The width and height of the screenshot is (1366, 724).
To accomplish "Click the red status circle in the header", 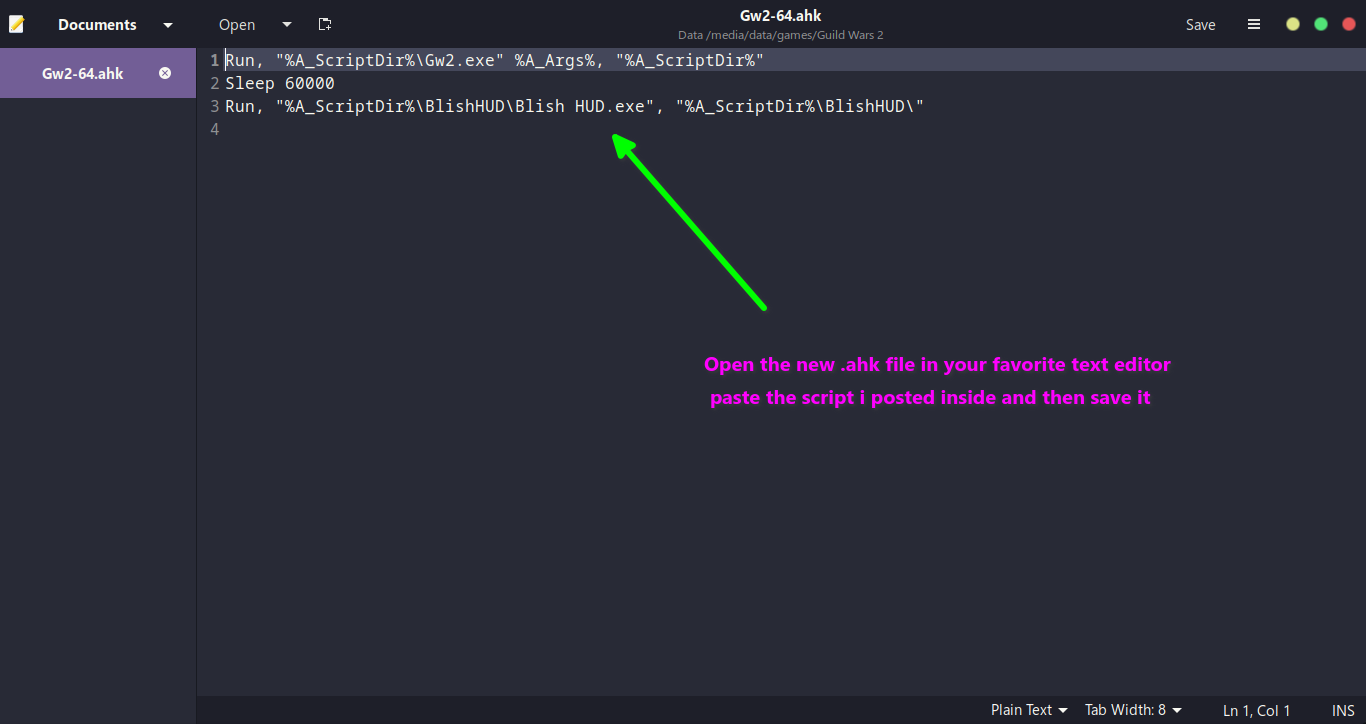I will coord(1348,22).
